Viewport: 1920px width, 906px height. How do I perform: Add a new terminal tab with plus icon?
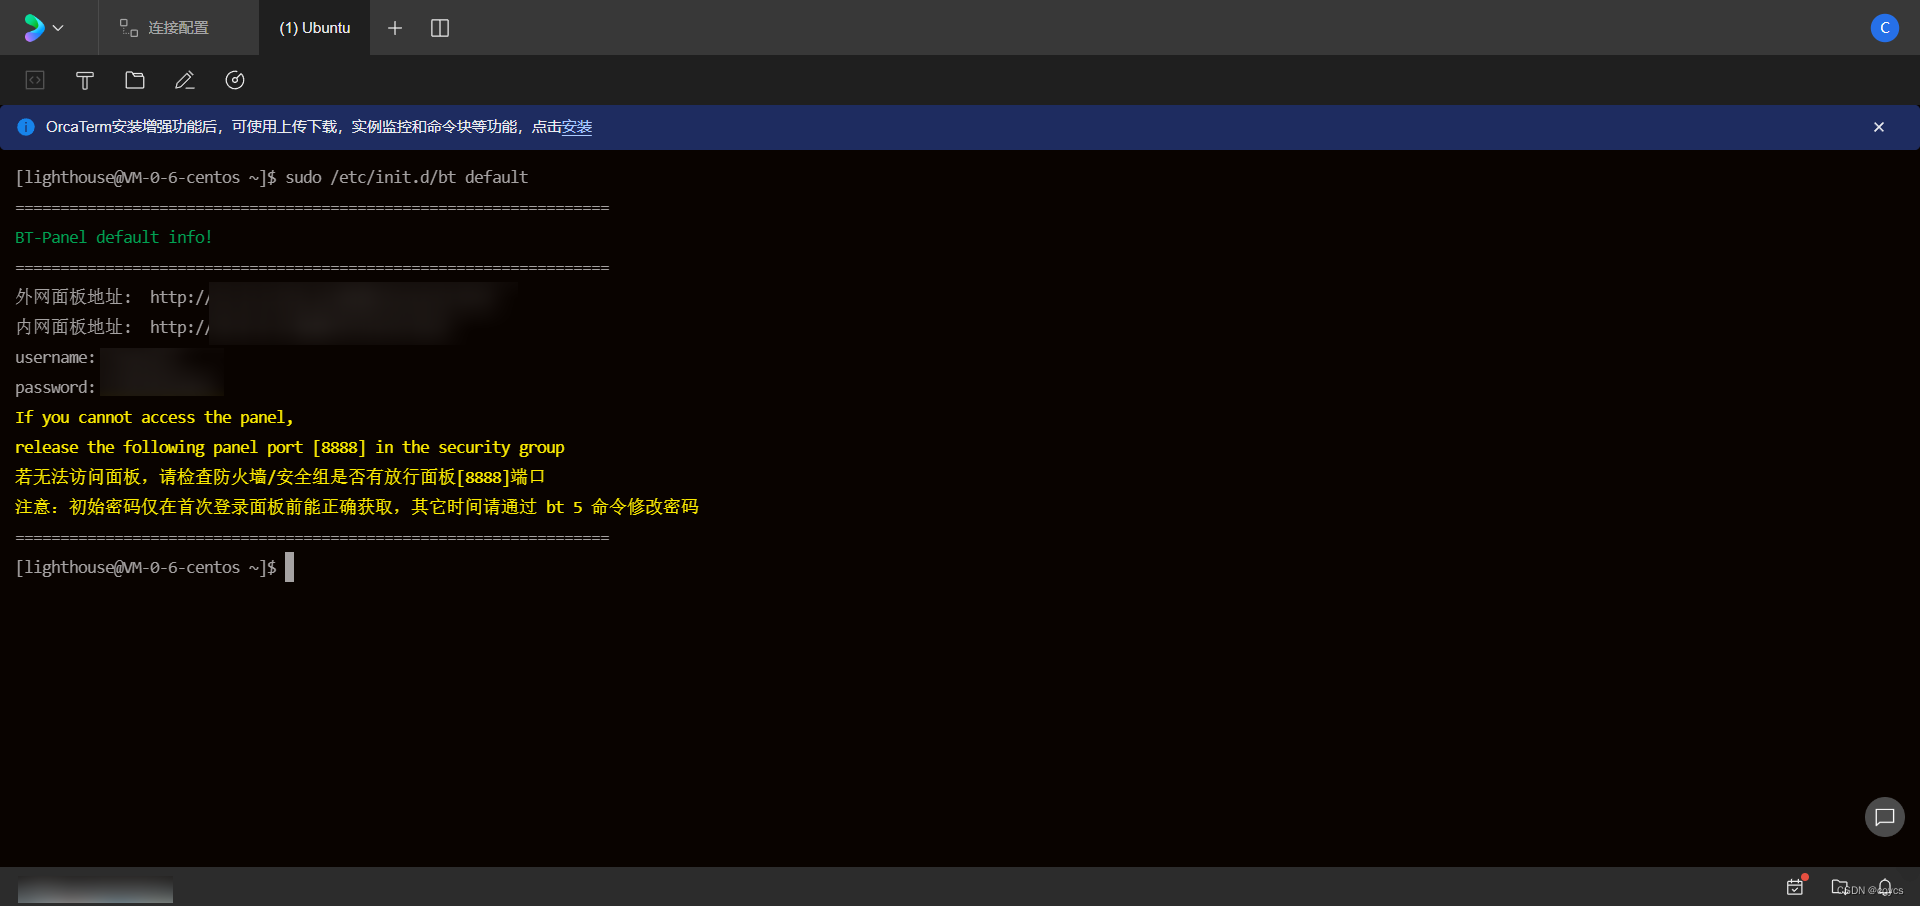(395, 28)
